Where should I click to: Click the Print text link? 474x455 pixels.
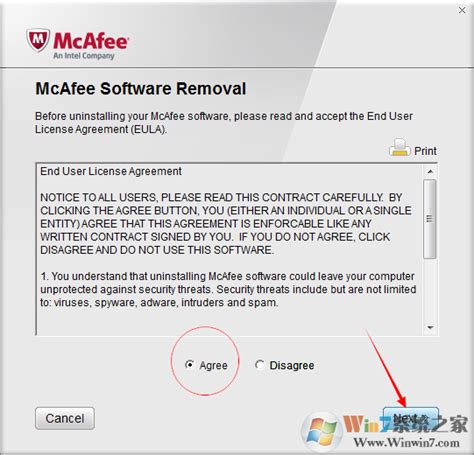click(425, 151)
